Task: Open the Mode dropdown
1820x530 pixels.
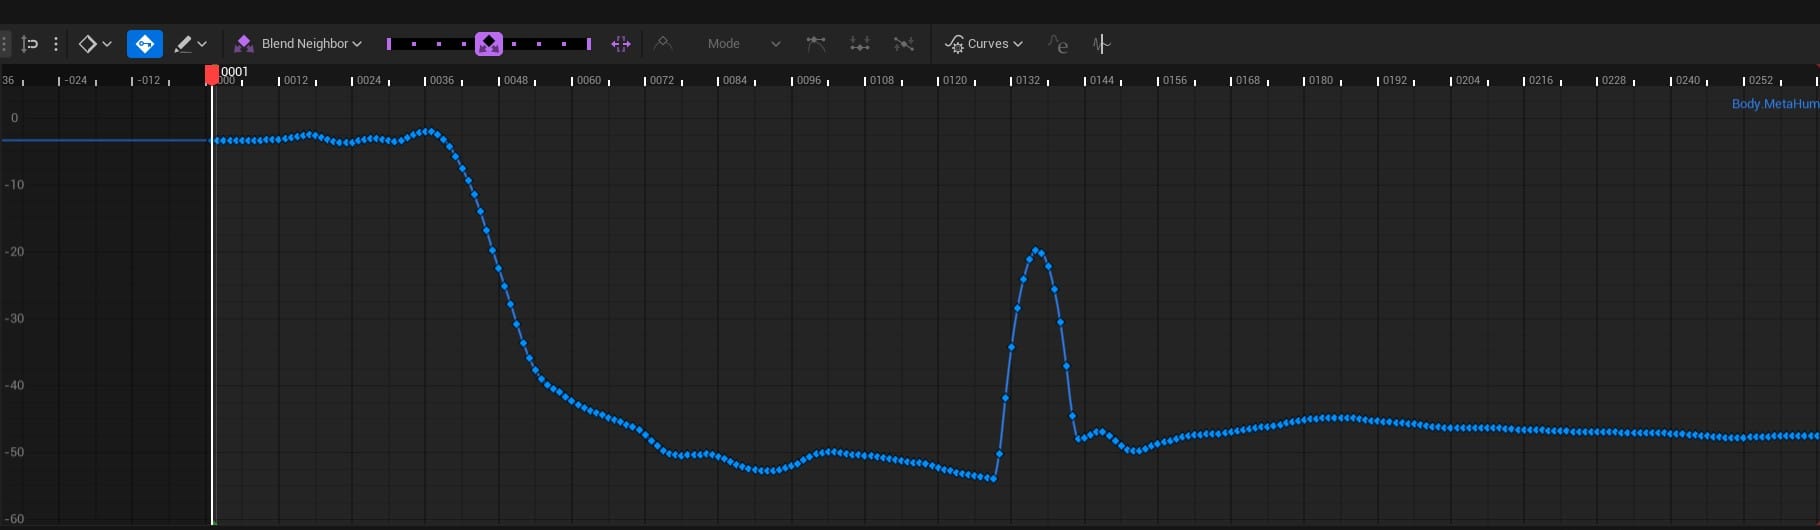Action: tap(743, 44)
